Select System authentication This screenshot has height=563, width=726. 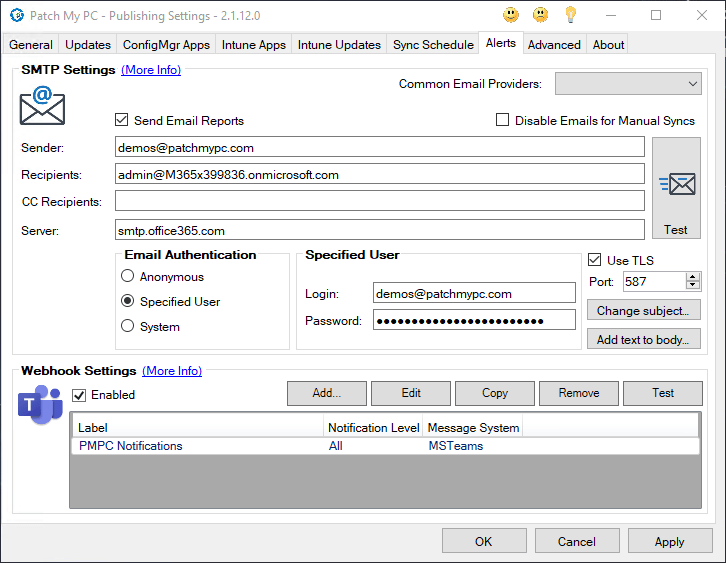point(127,326)
